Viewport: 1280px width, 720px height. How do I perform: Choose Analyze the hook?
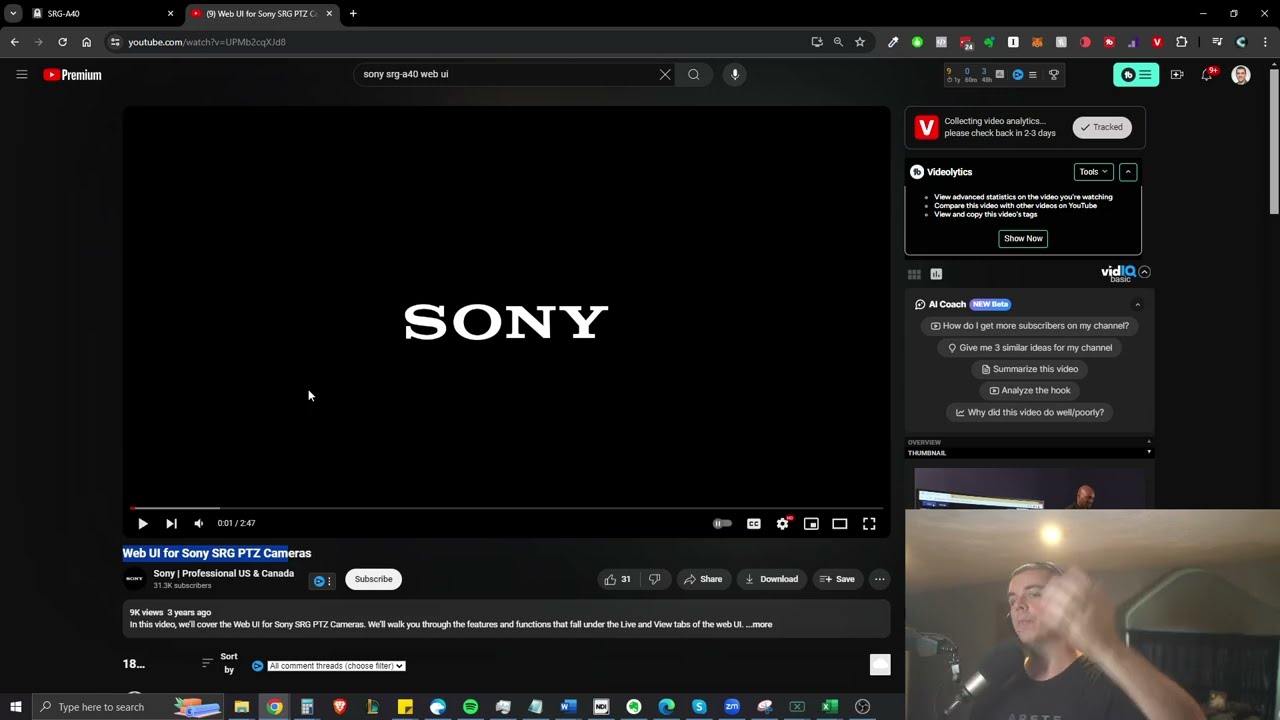(x=1029, y=391)
